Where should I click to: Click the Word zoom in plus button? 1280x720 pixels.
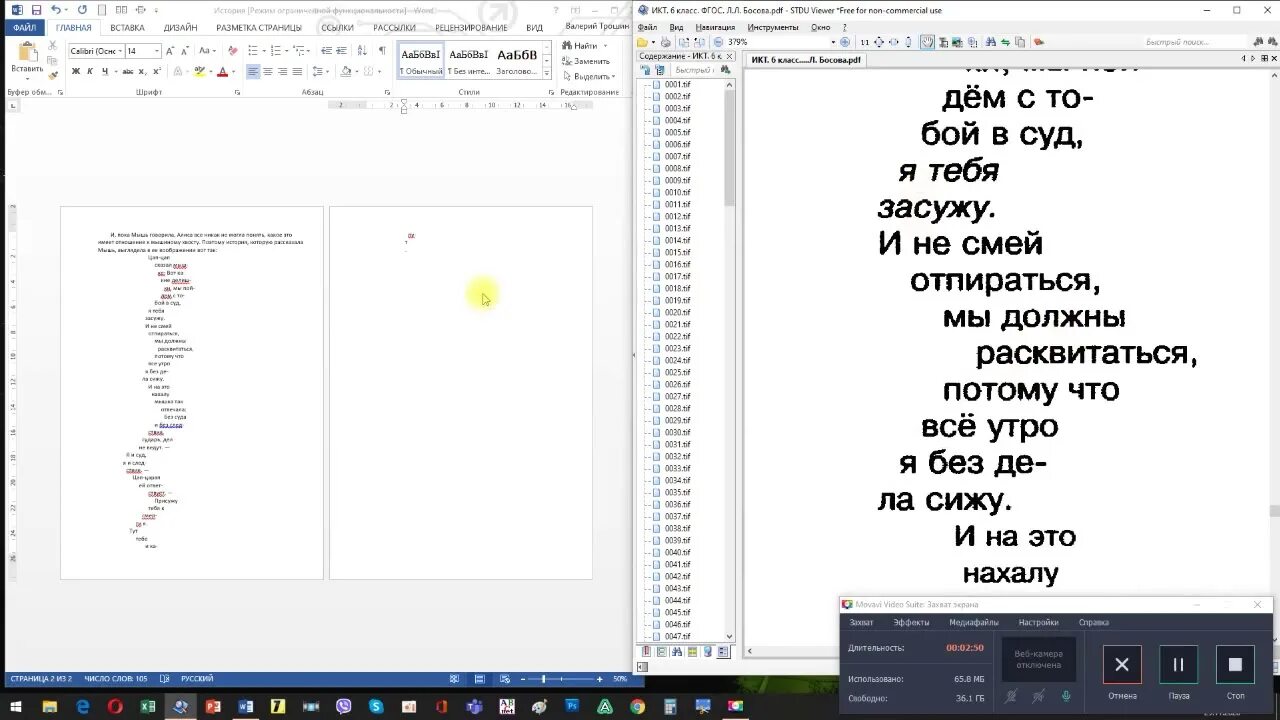pyautogui.click(x=600, y=679)
